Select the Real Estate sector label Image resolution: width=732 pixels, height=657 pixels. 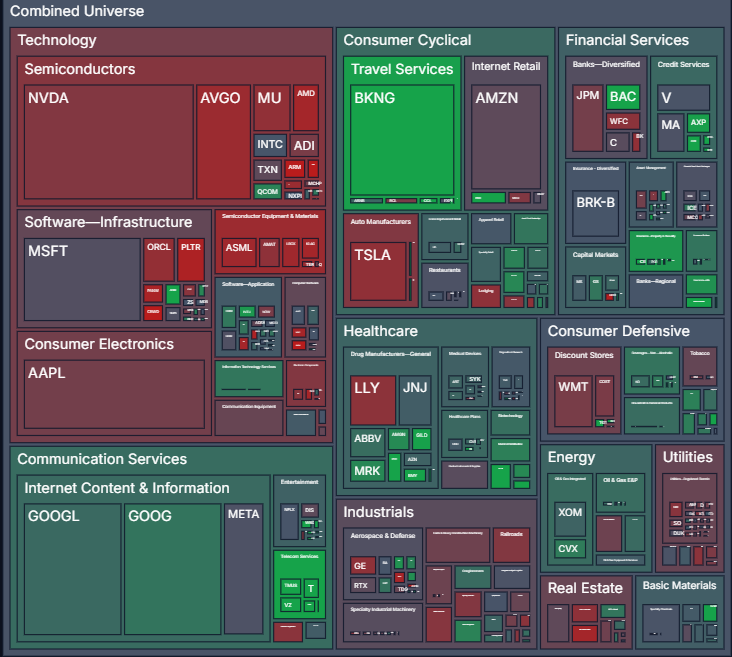pos(585,588)
